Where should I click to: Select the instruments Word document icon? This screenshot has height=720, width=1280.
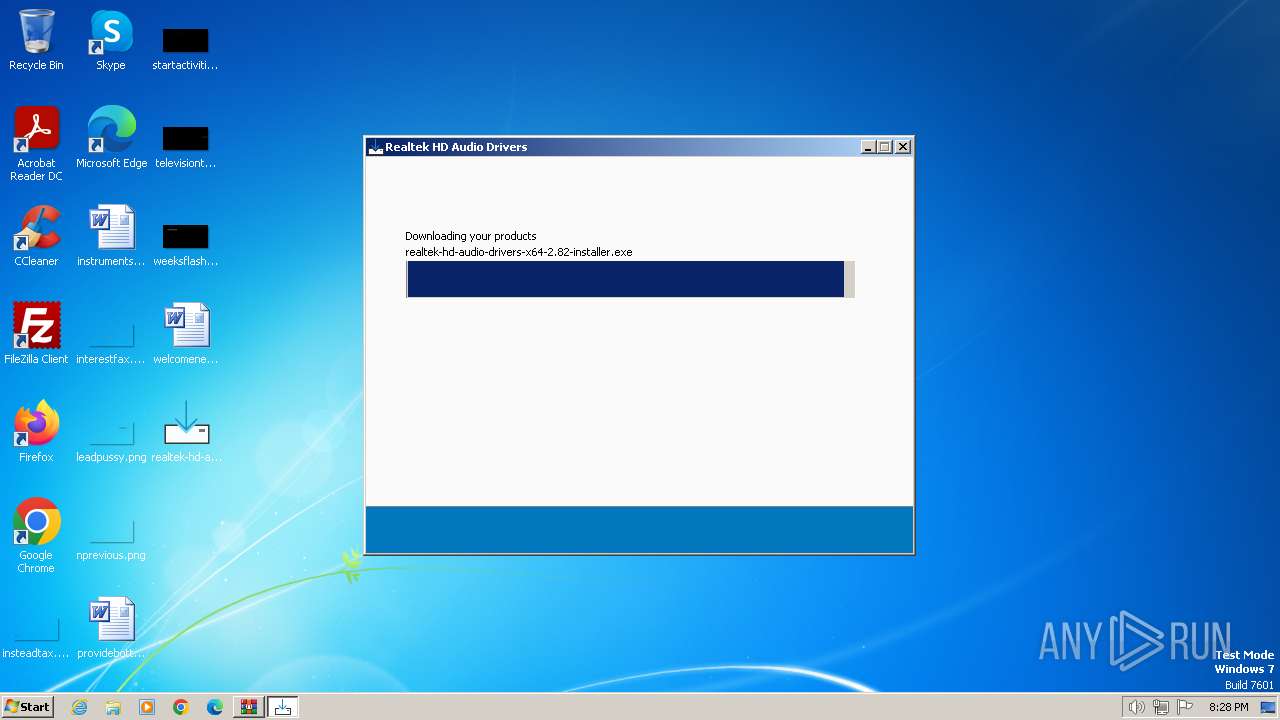pos(111,236)
